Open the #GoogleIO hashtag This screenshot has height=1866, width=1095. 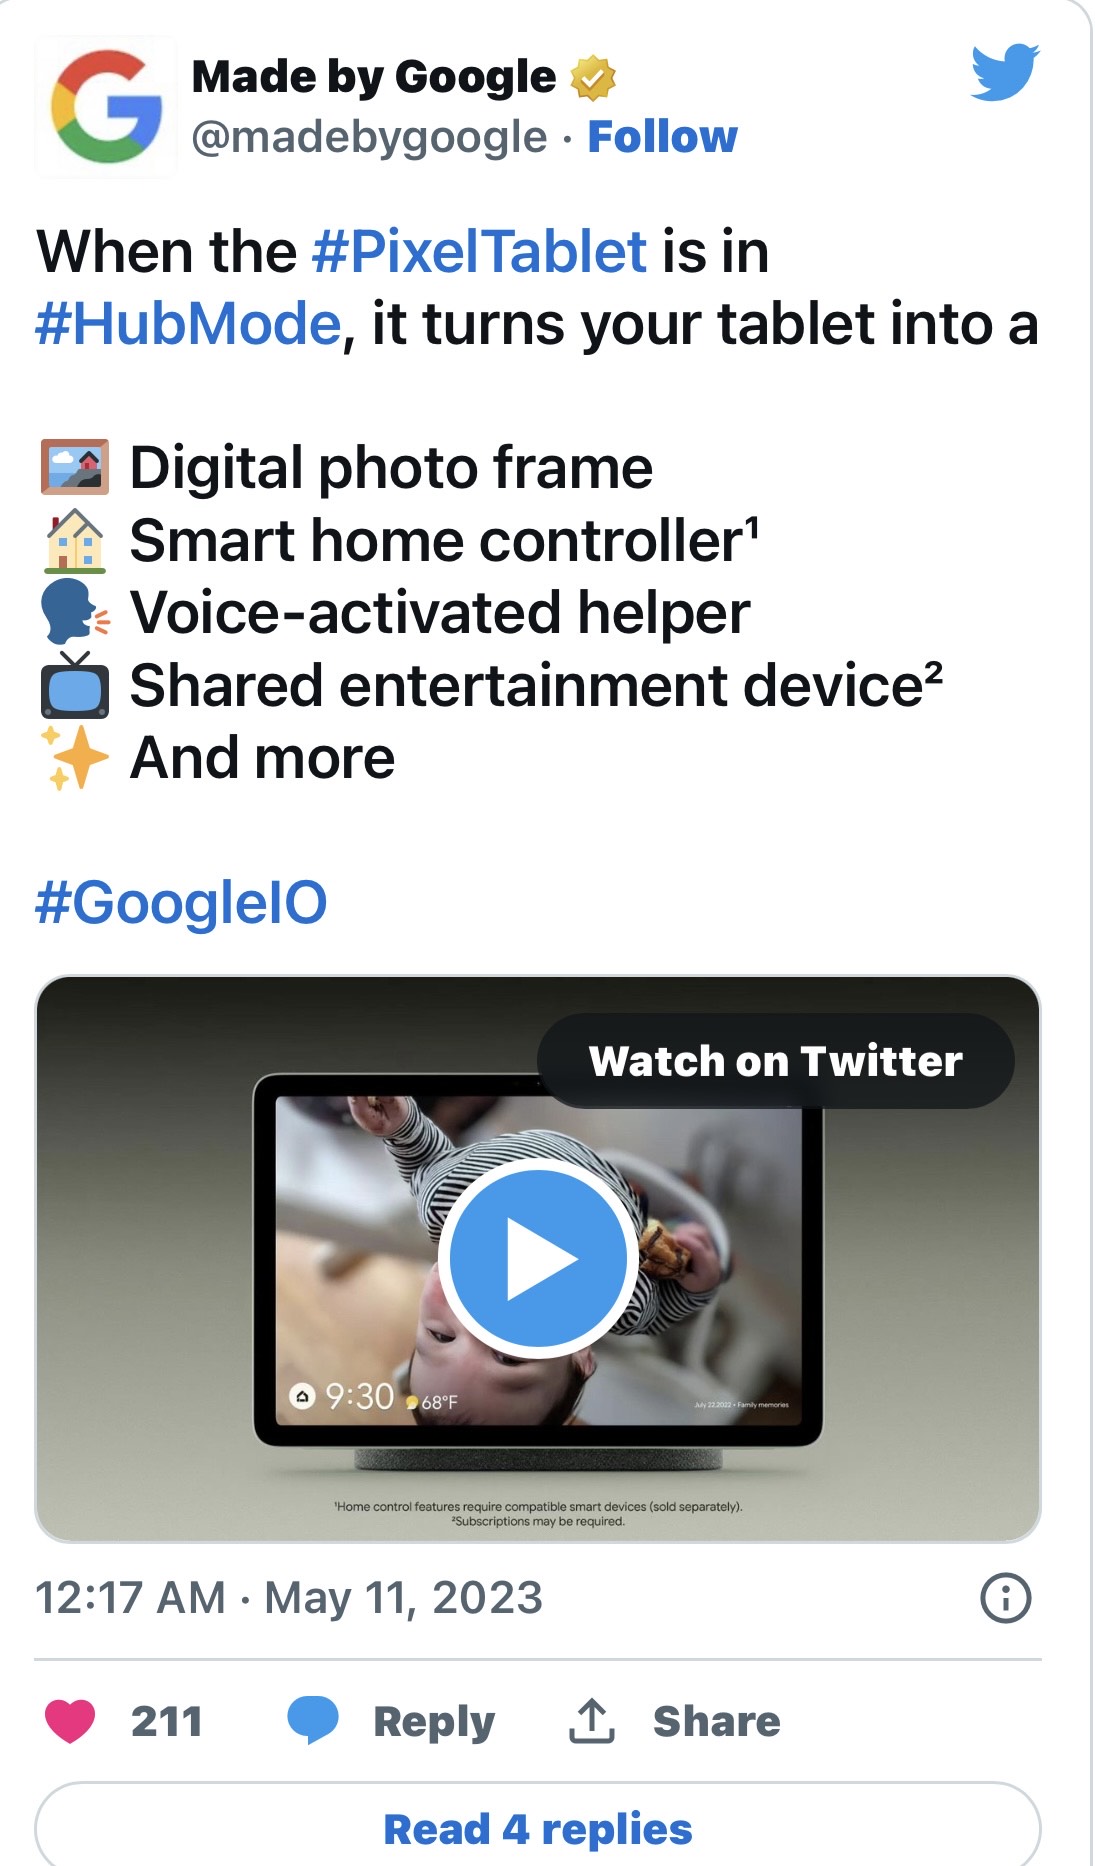coord(181,902)
